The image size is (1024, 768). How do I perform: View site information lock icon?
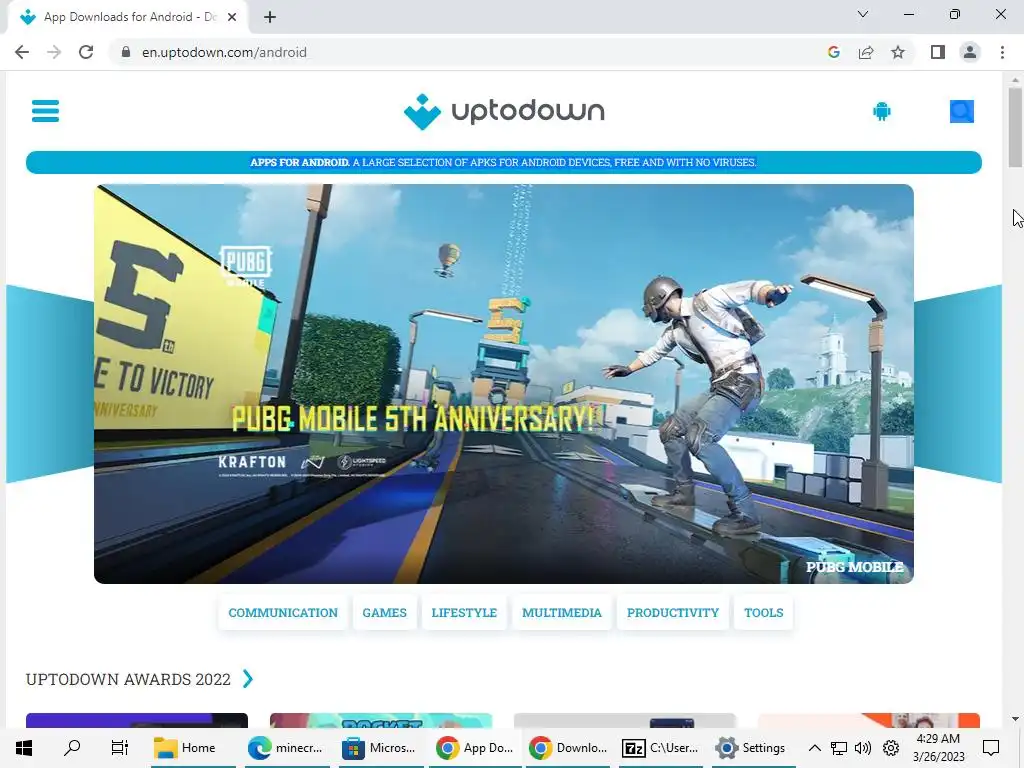coord(126,52)
